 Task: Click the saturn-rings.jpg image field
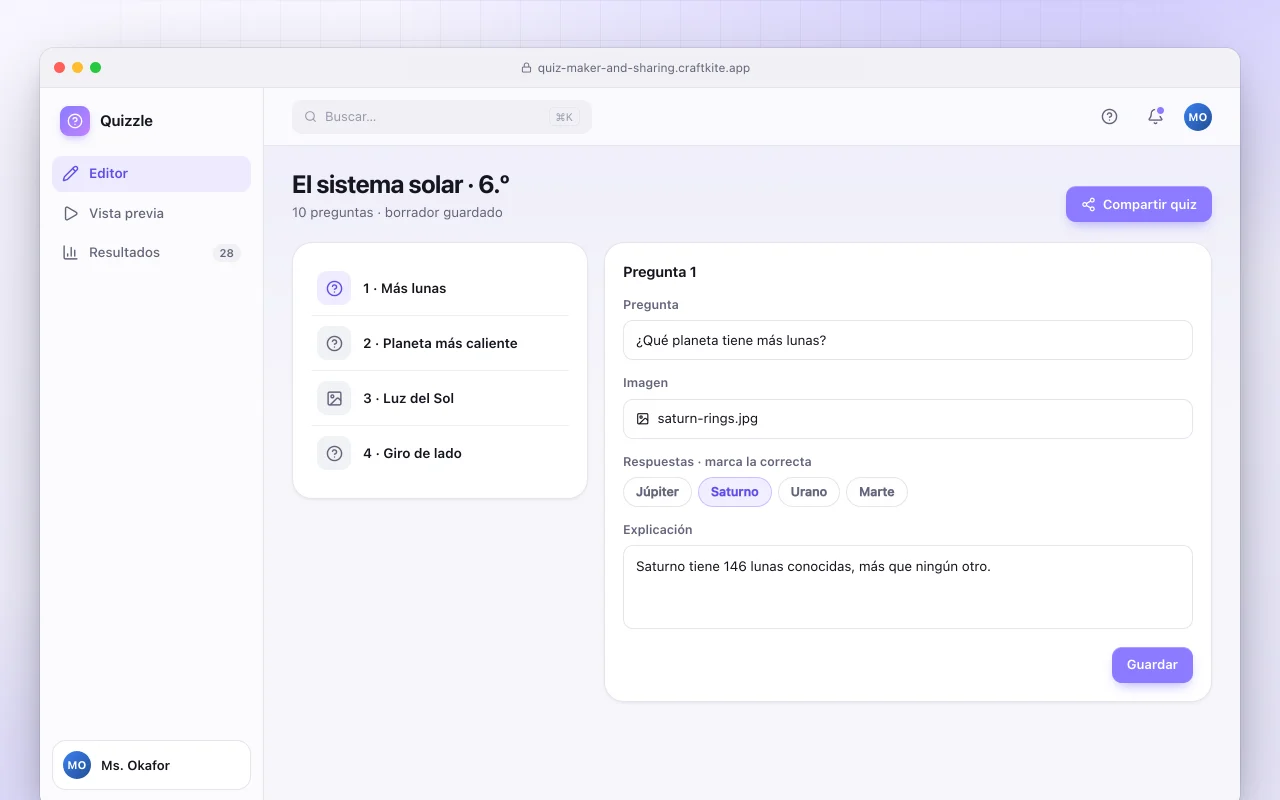[x=908, y=419]
